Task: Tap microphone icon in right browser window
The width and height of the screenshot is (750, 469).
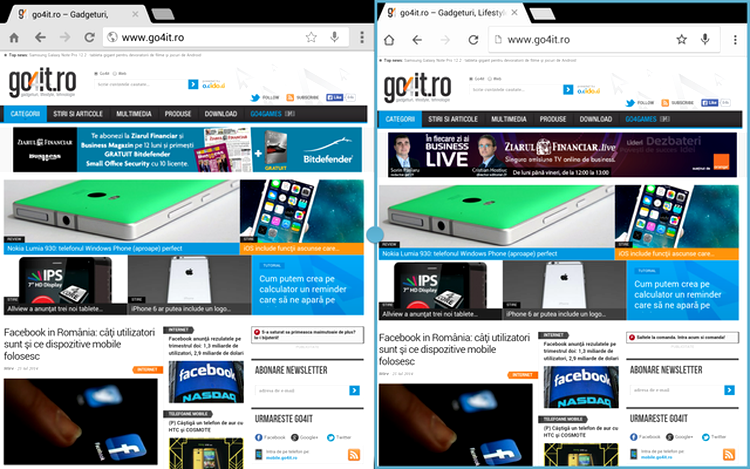Action: tap(705, 40)
